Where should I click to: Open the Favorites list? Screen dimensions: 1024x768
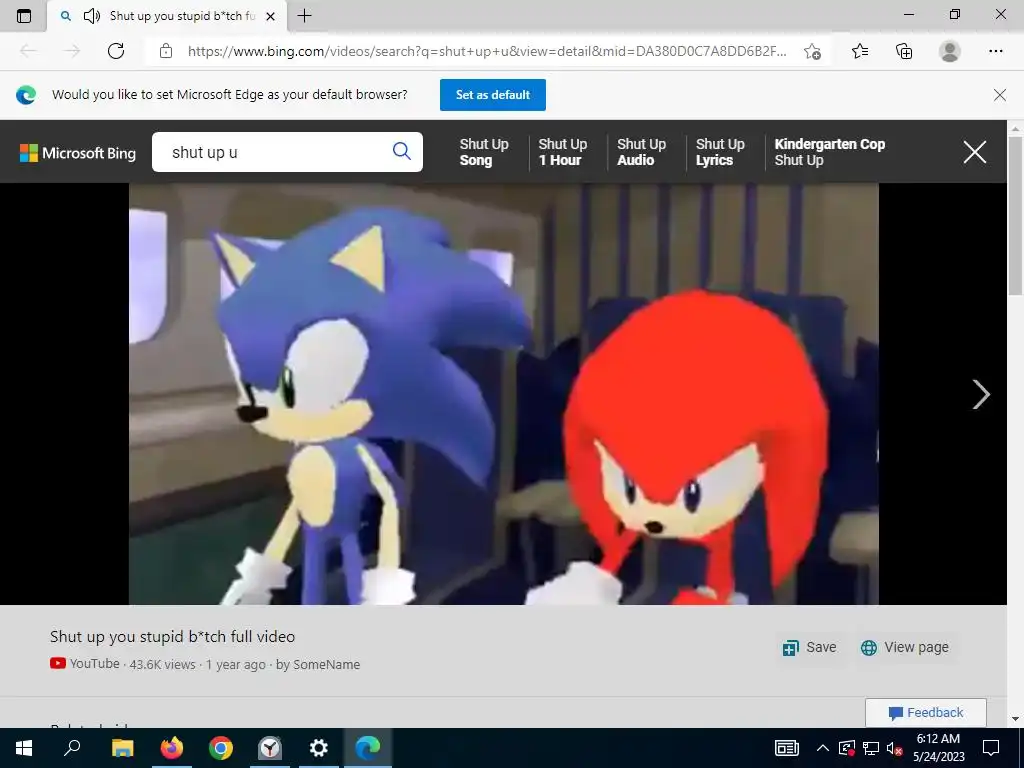[x=860, y=51]
